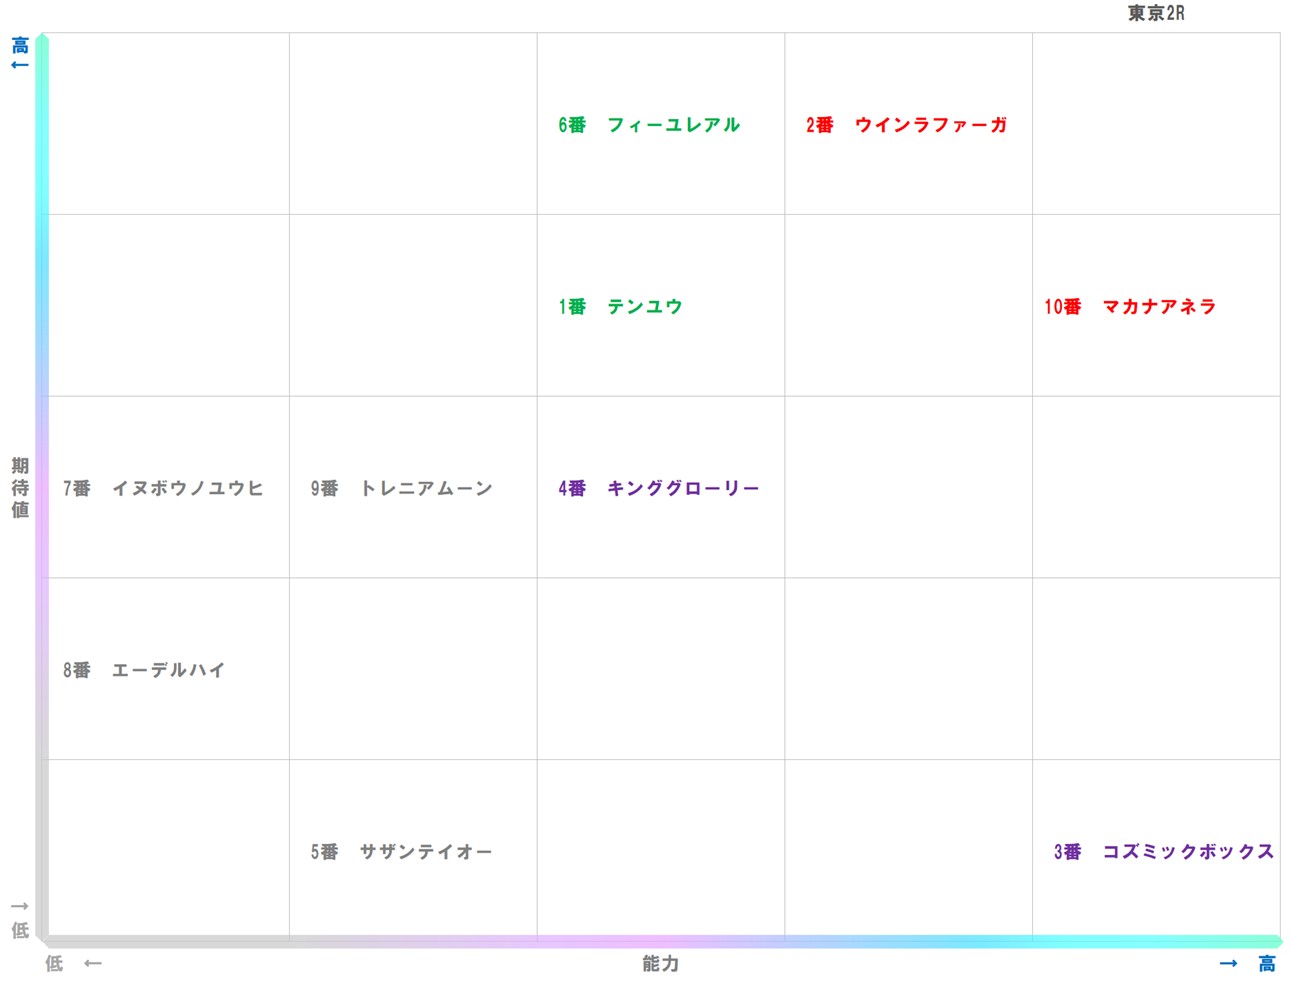Select the 東京2R race title
Viewport: 1291px width, 983px height.
click(x=1155, y=13)
